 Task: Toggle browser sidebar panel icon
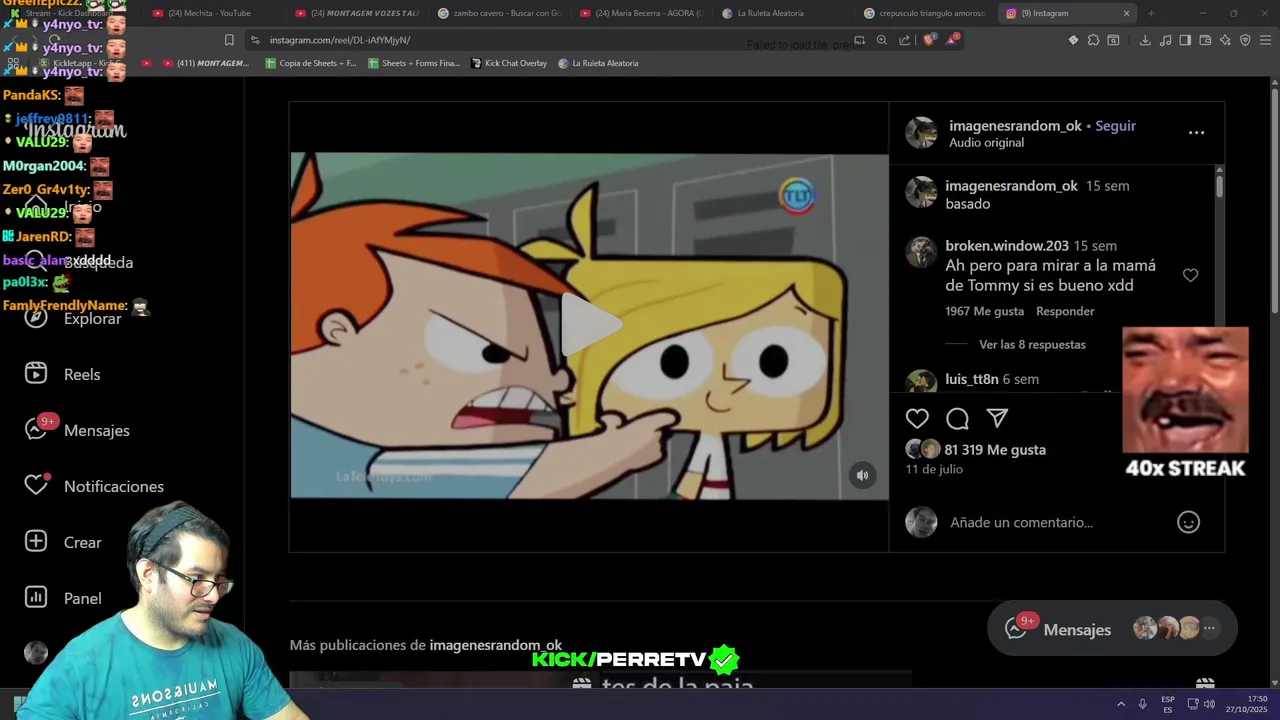[x=1185, y=40]
